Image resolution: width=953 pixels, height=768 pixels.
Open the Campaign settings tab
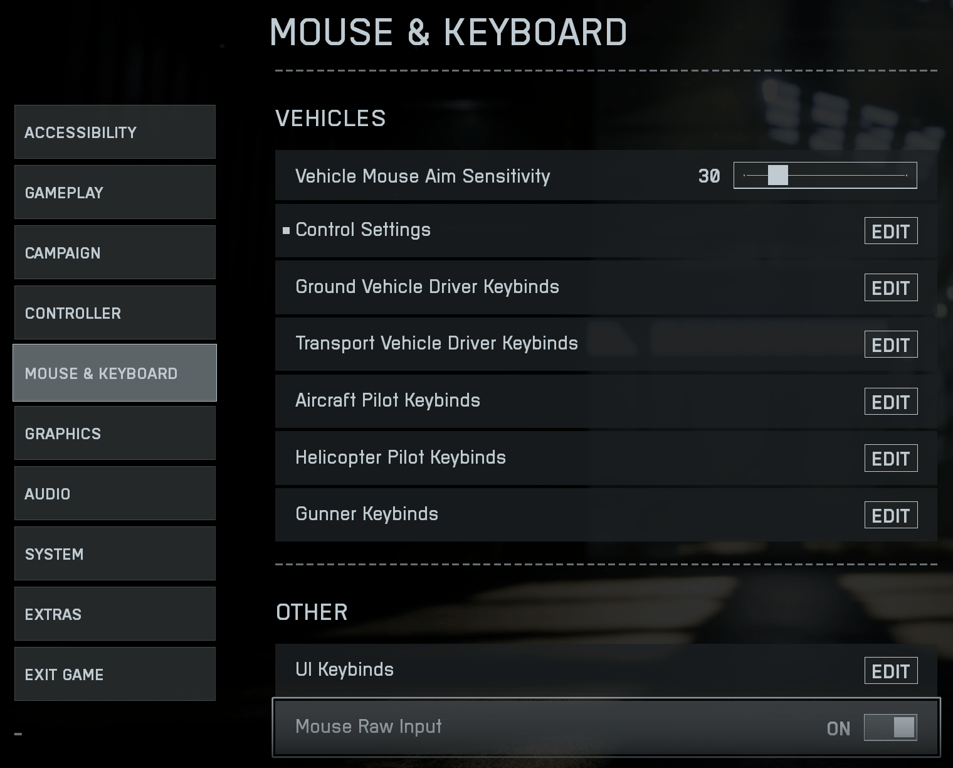(x=114, y=253)
